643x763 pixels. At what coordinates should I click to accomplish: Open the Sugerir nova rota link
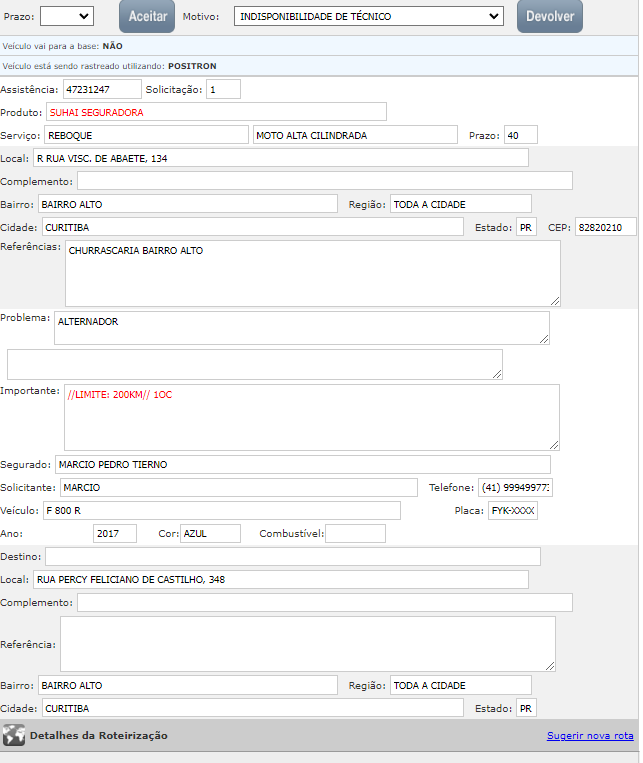click(x=590, y=736)
